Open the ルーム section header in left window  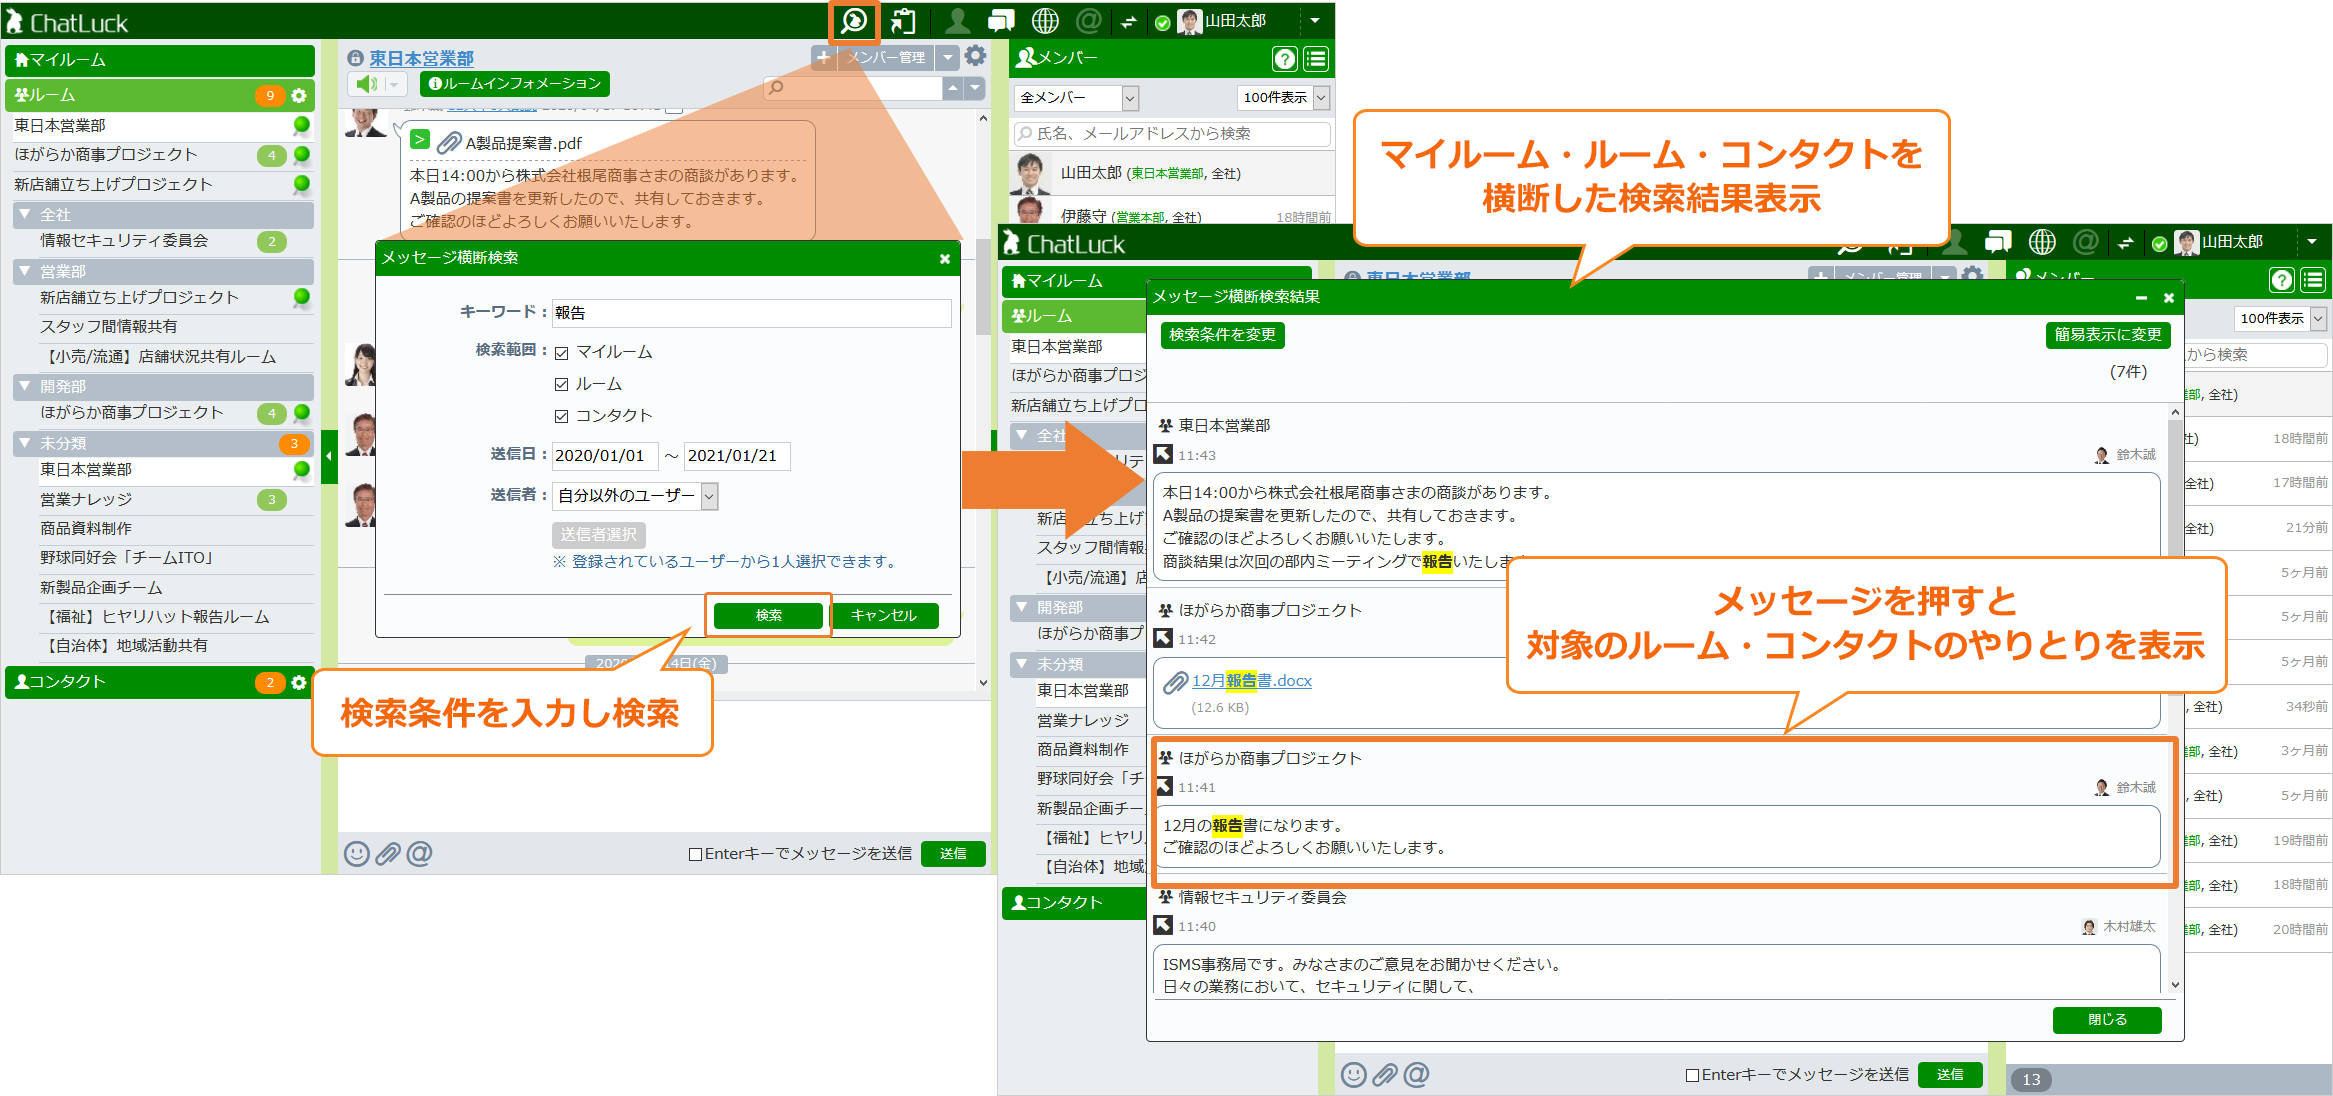click(160, 96)
